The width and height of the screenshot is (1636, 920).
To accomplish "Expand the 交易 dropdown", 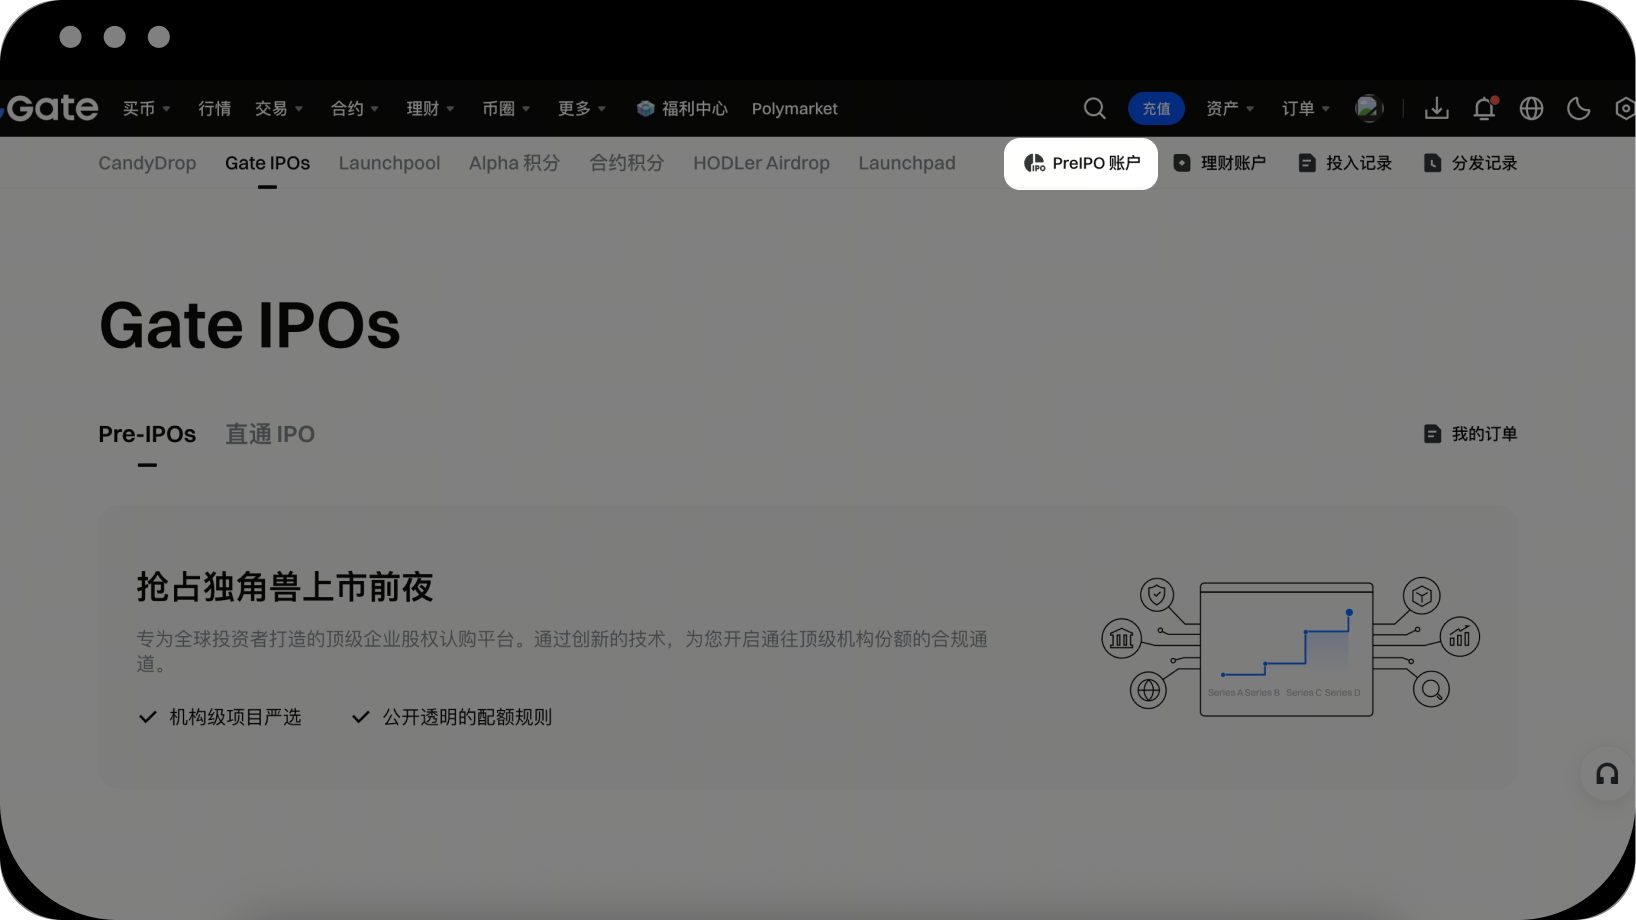I will pyautogui.click(x=279, y=108).
